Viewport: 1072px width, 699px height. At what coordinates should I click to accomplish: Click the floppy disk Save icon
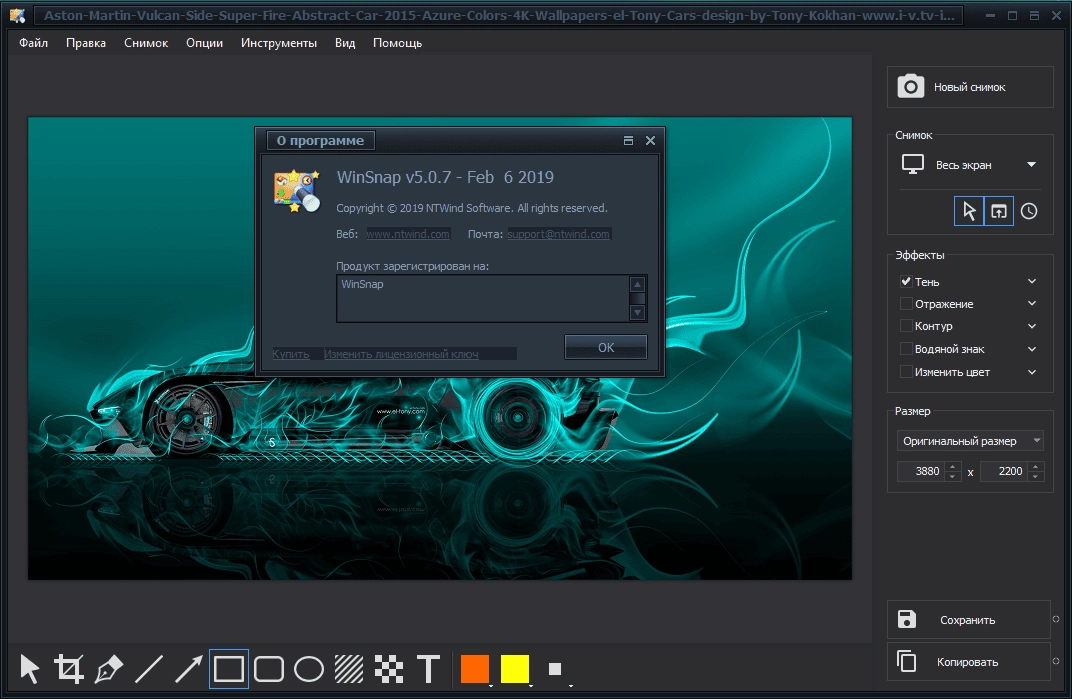(x=907, y=619)
